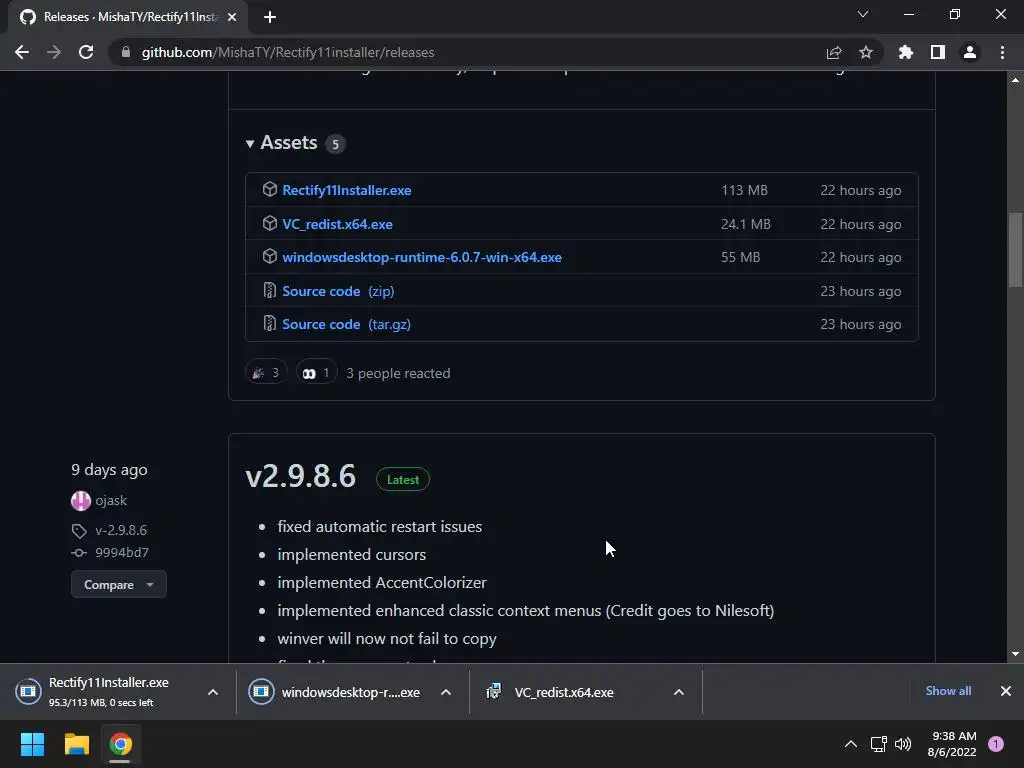Image resolution: width=1024 pixels, height=768 pixels.
Task: Click archive icon beside Source code (tar.gz)
Action: pos(269,323)
